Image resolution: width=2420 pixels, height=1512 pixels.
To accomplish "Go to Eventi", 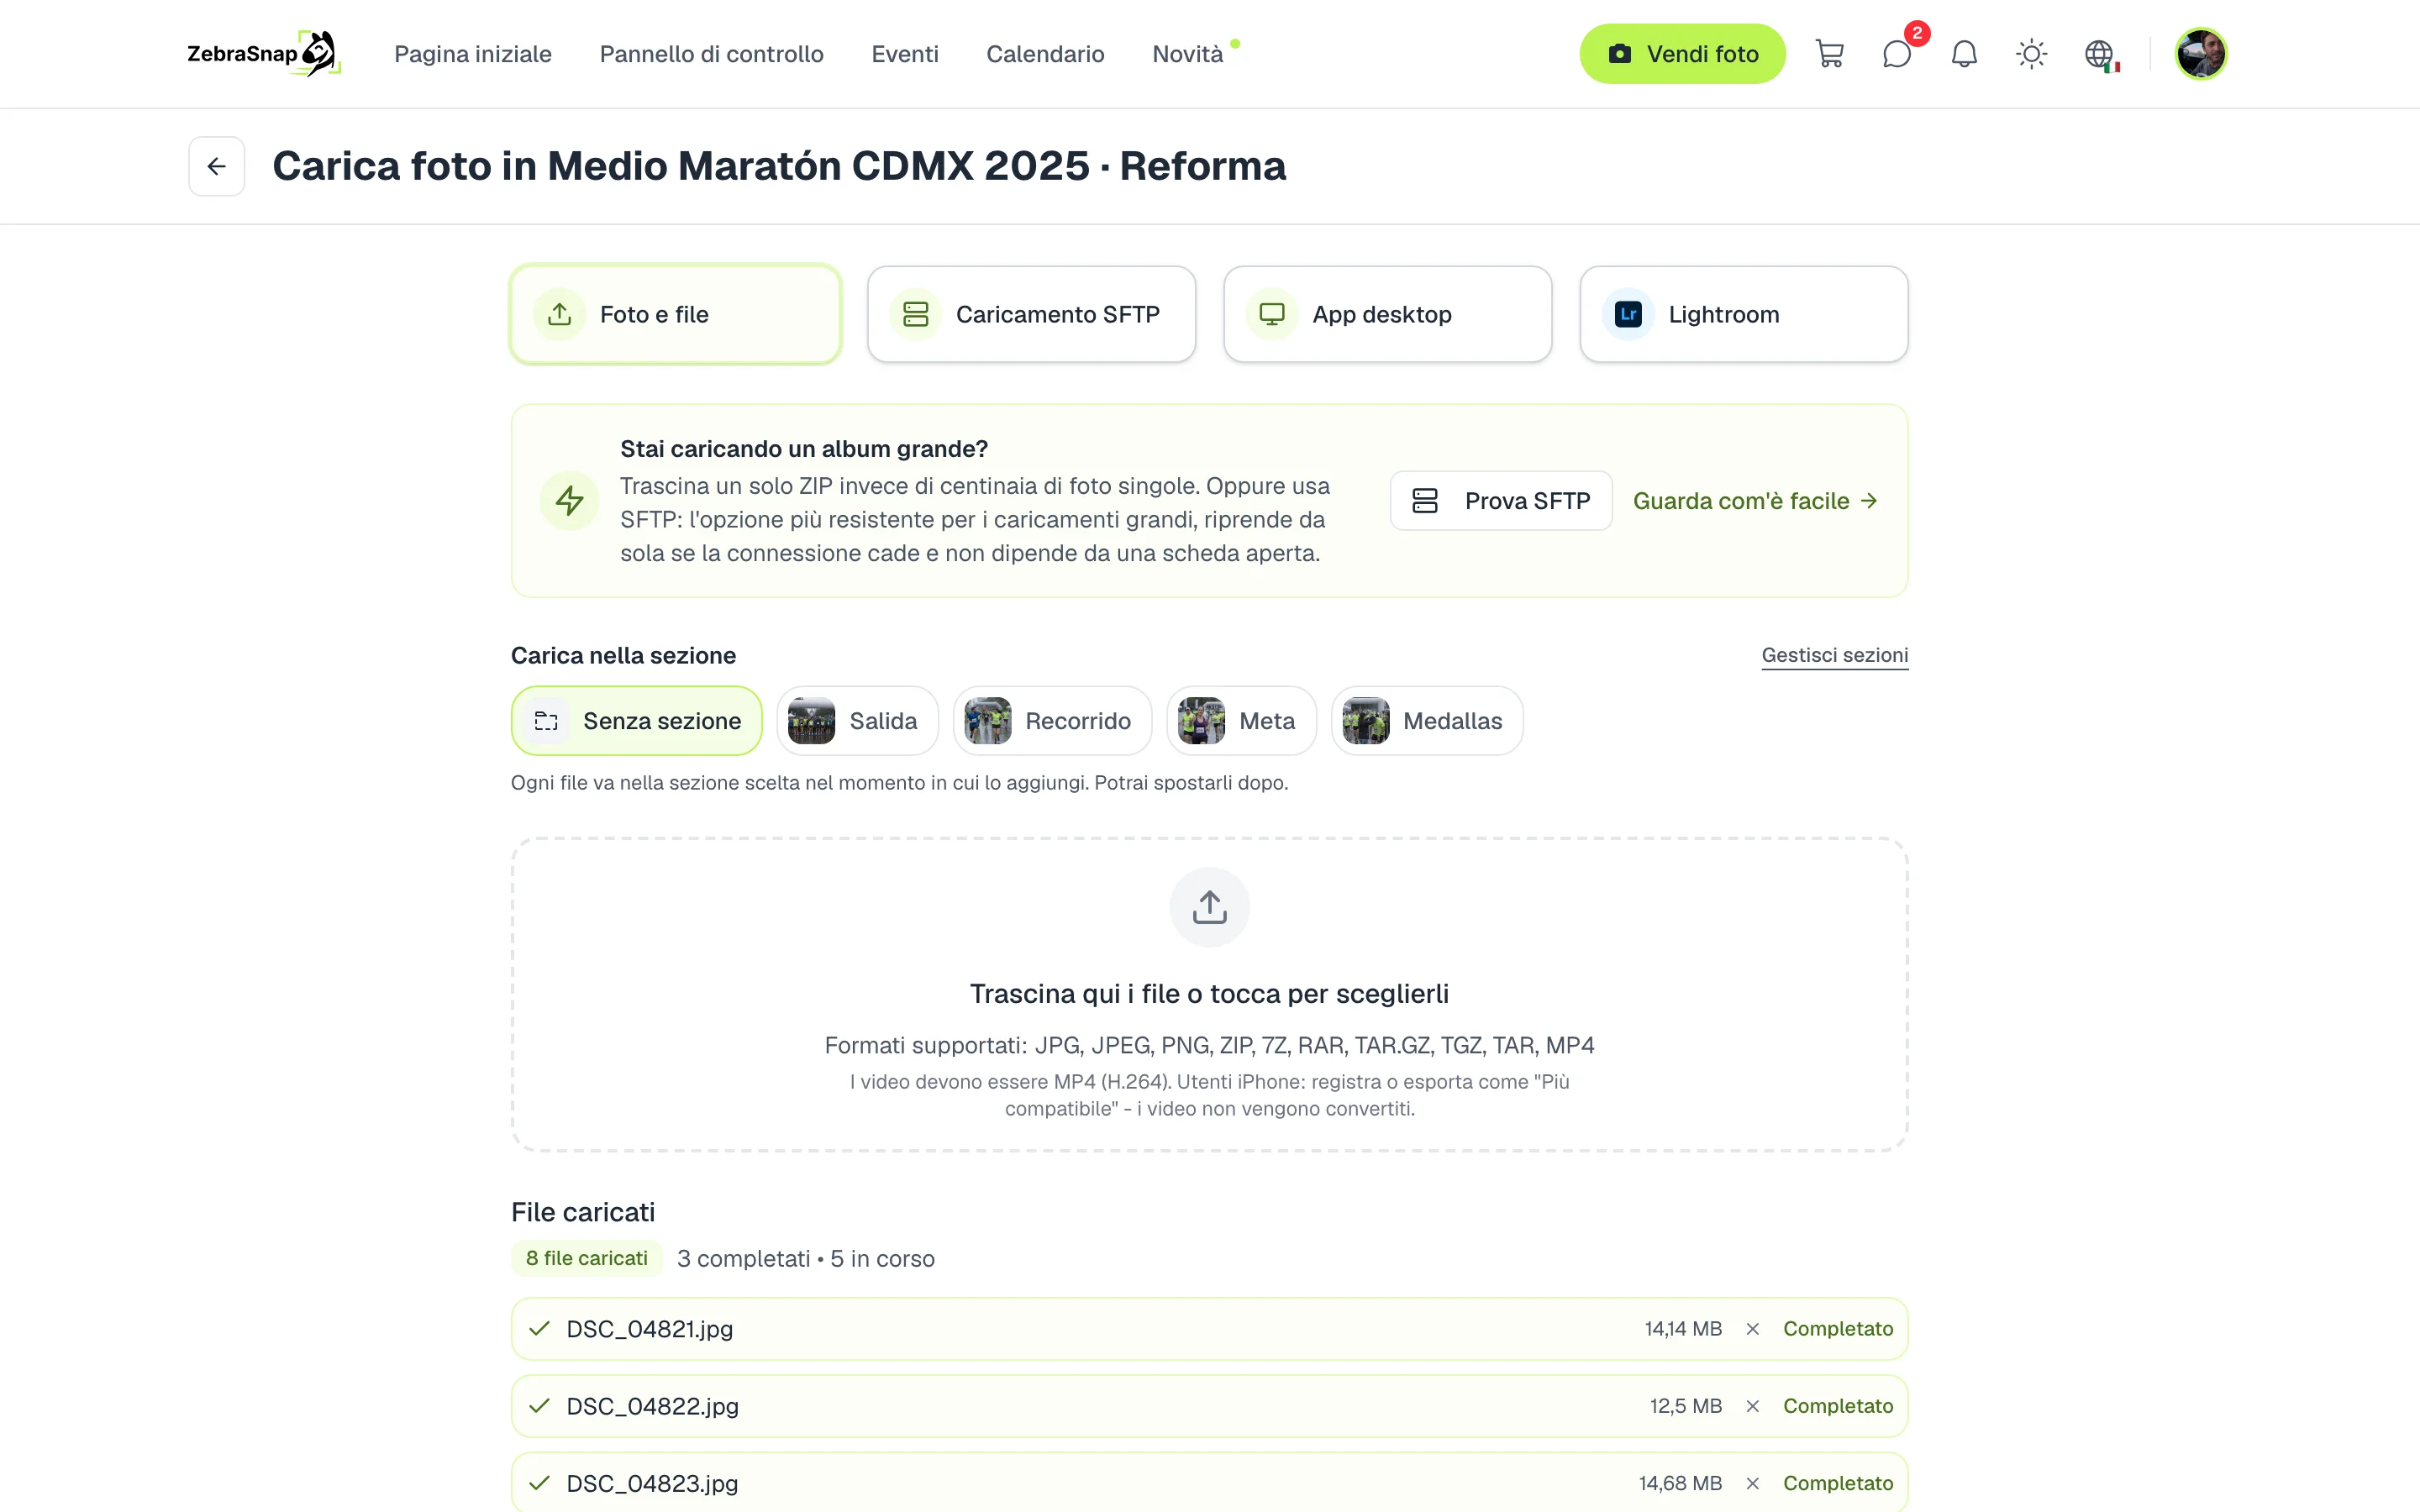I will (905, 54).
